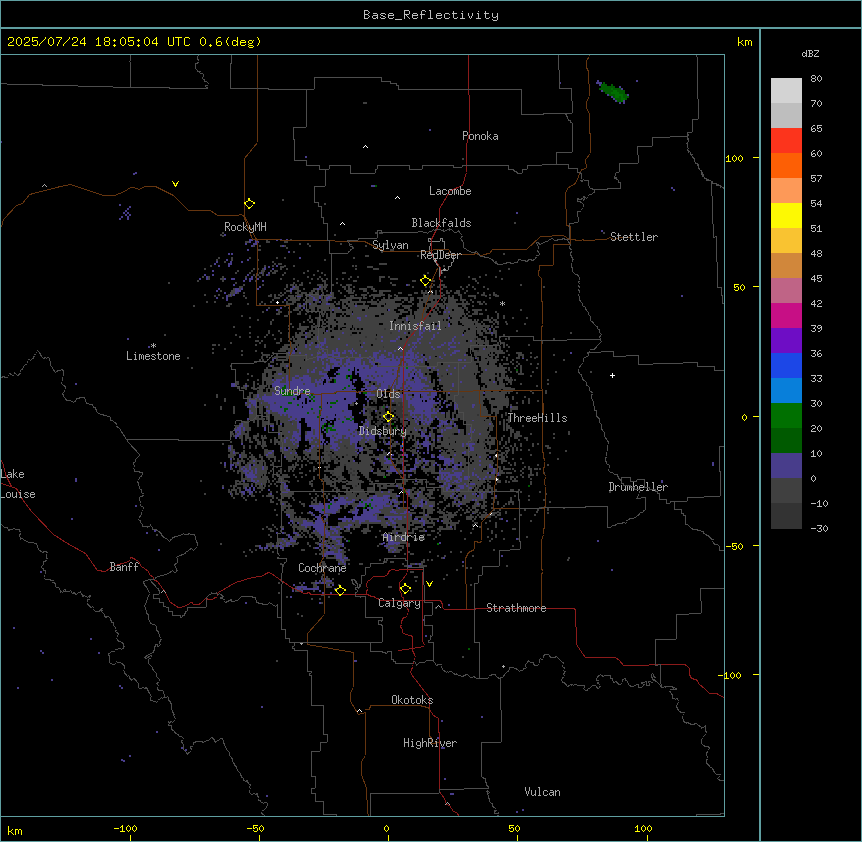862x842 pixels.
Task: Click the km label at top right
Action: [x=745, y=42]
